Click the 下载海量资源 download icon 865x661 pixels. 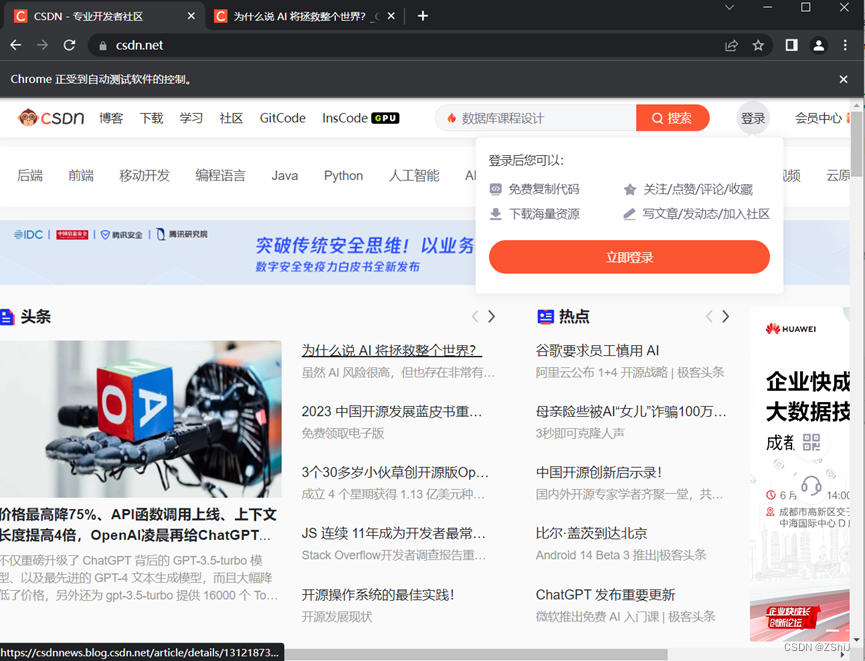[x=495, y=214]
